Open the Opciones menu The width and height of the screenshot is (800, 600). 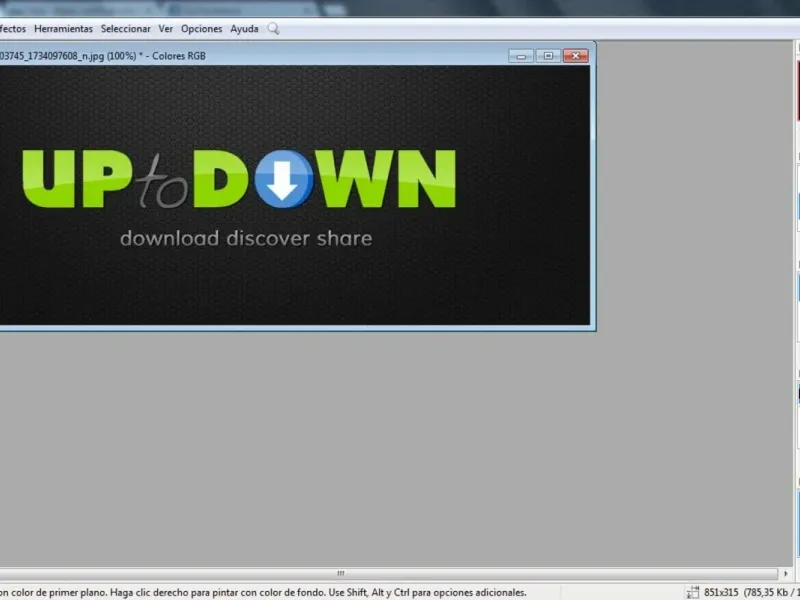click(202, 29)
